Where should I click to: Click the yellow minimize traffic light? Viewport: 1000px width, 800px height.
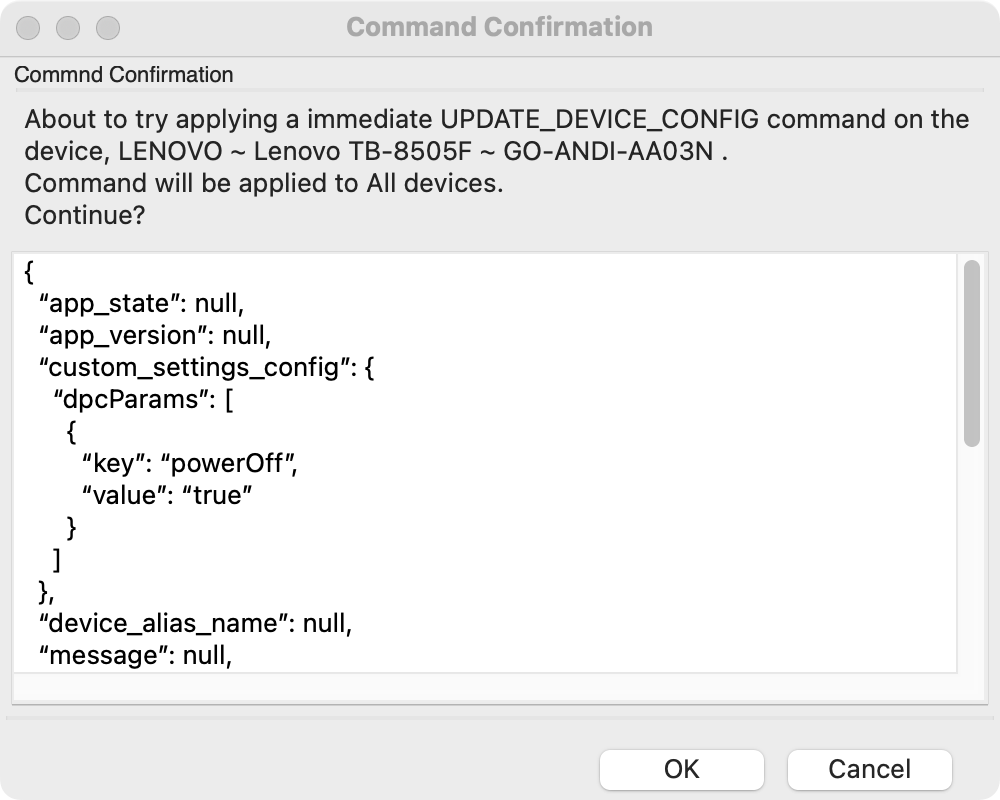66,29
